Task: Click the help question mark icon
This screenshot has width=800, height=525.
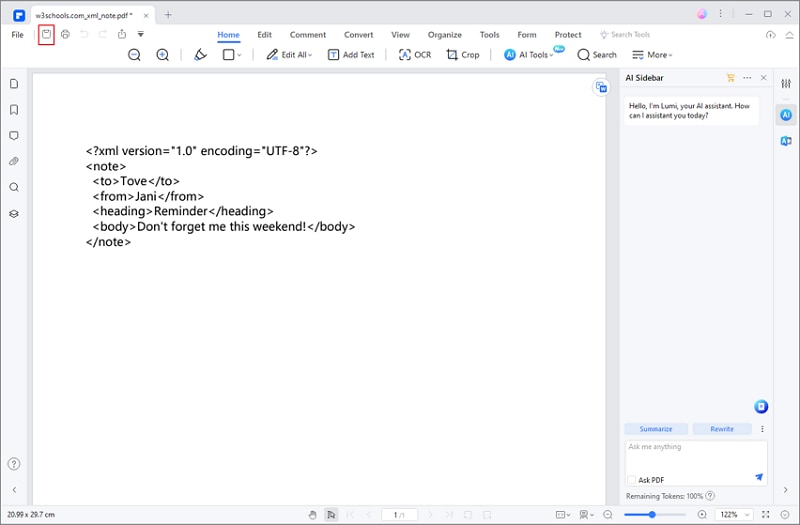Action: [14, 464]
